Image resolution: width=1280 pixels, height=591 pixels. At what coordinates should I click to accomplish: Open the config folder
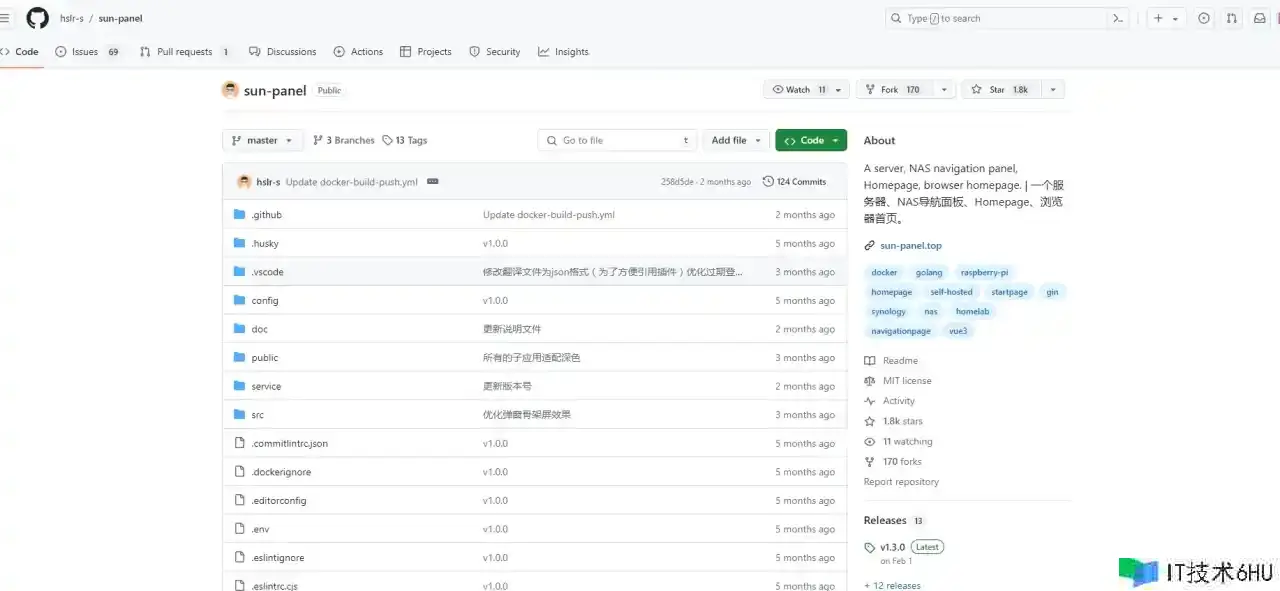click(x=265, y=301)
